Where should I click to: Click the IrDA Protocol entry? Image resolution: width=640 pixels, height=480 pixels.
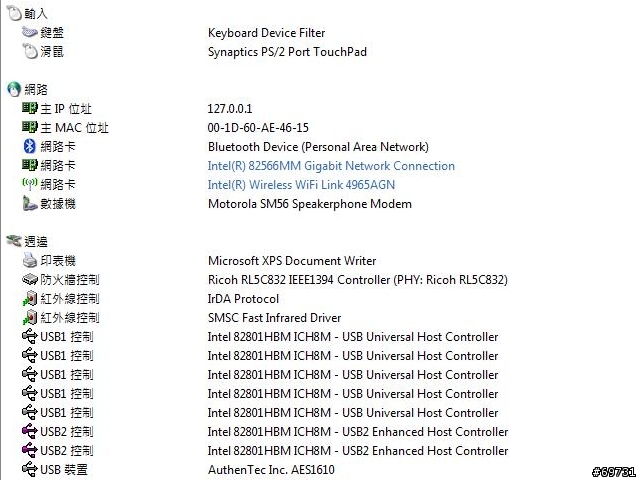coord(243,299)
